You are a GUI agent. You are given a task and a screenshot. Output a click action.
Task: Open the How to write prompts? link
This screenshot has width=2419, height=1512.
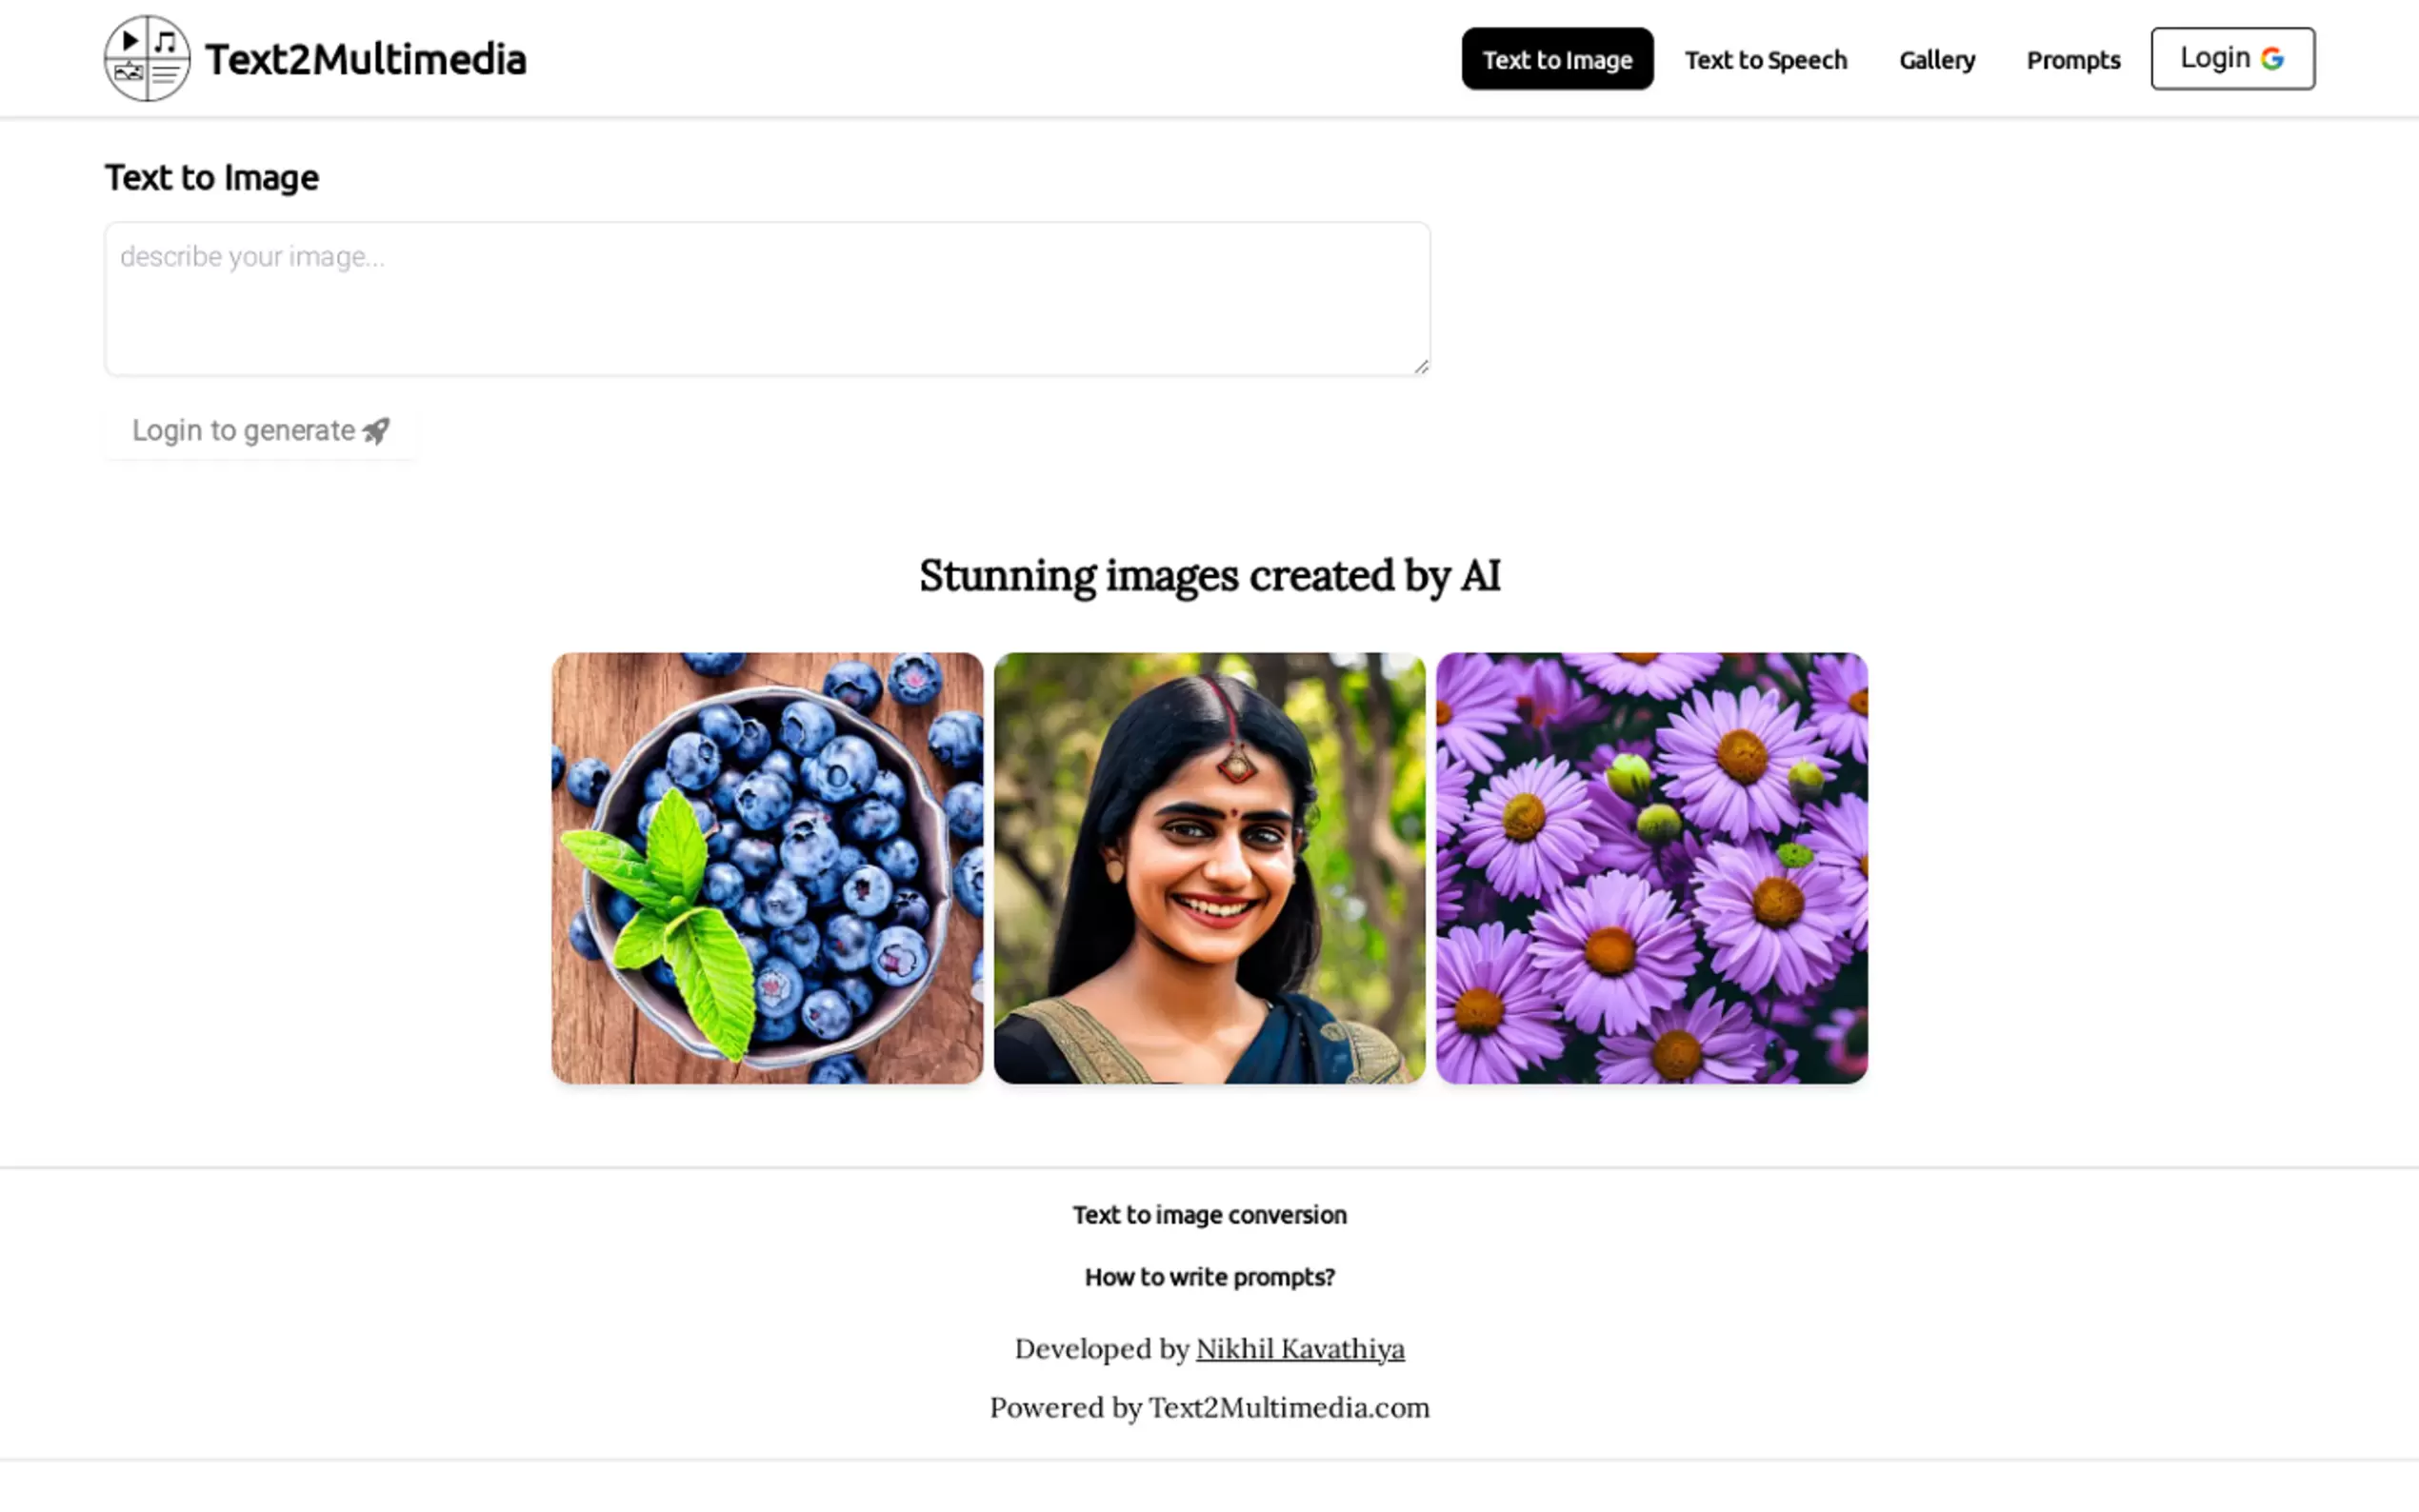tap(1209, 1277)
